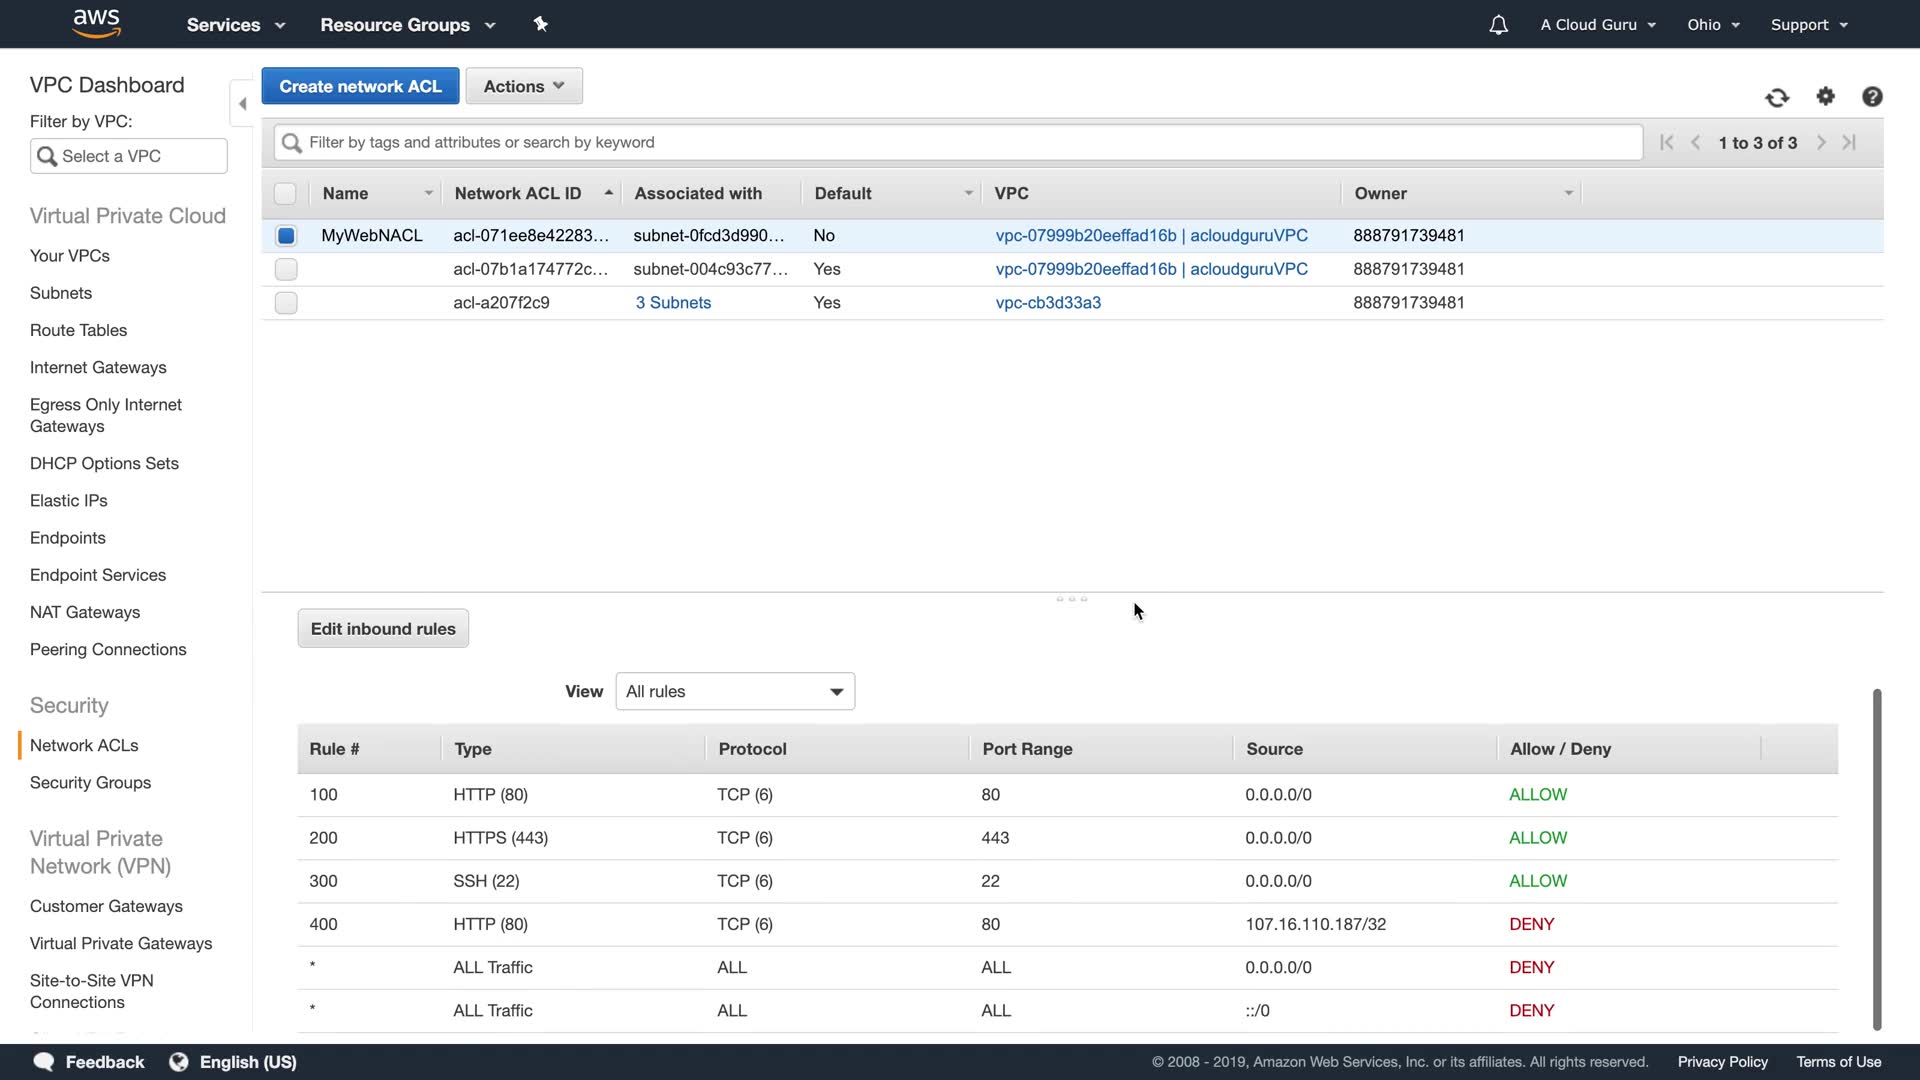Collapse the VPC sidebar with the arrow
Image resolution: width=1920 pixels, height=1080 pixels.
(242, 103)
